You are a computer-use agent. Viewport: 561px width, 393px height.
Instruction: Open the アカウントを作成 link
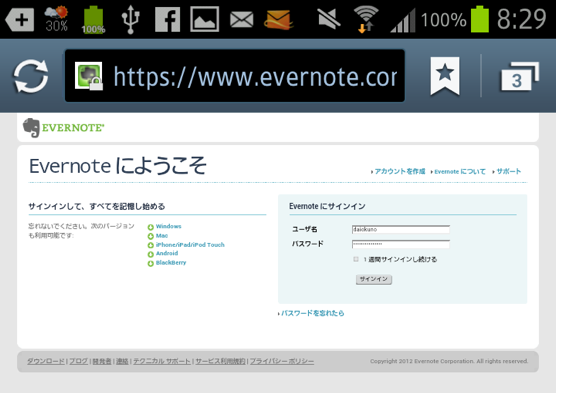tap(400, 171)
